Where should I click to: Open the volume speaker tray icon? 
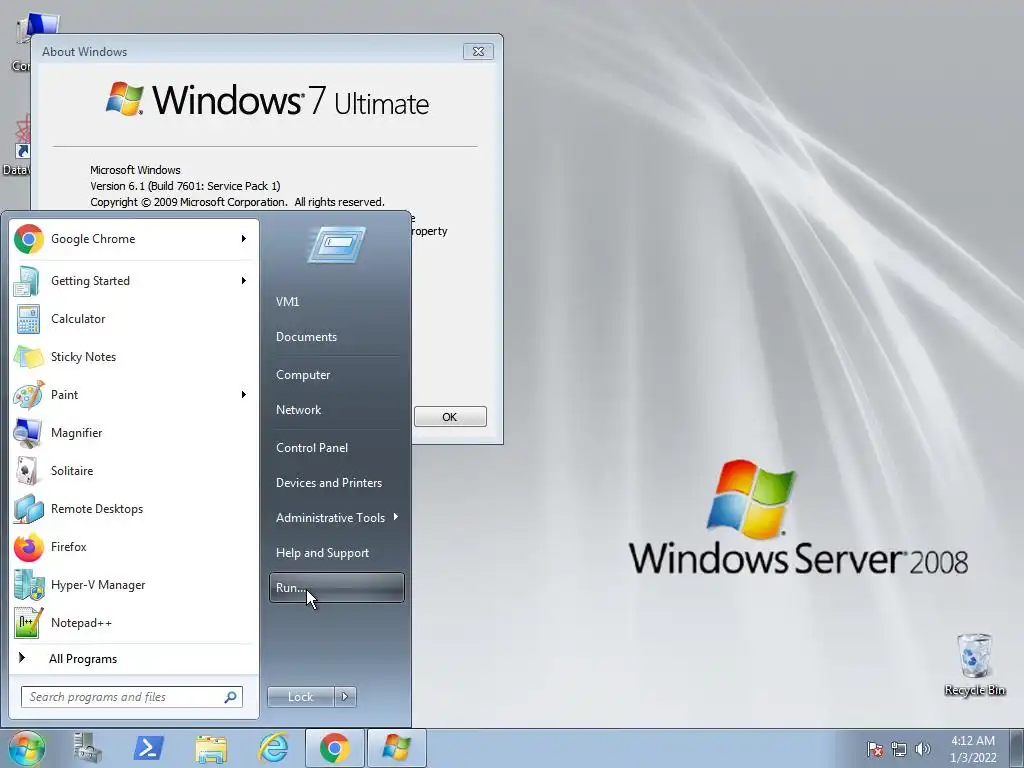click(923, 749)
